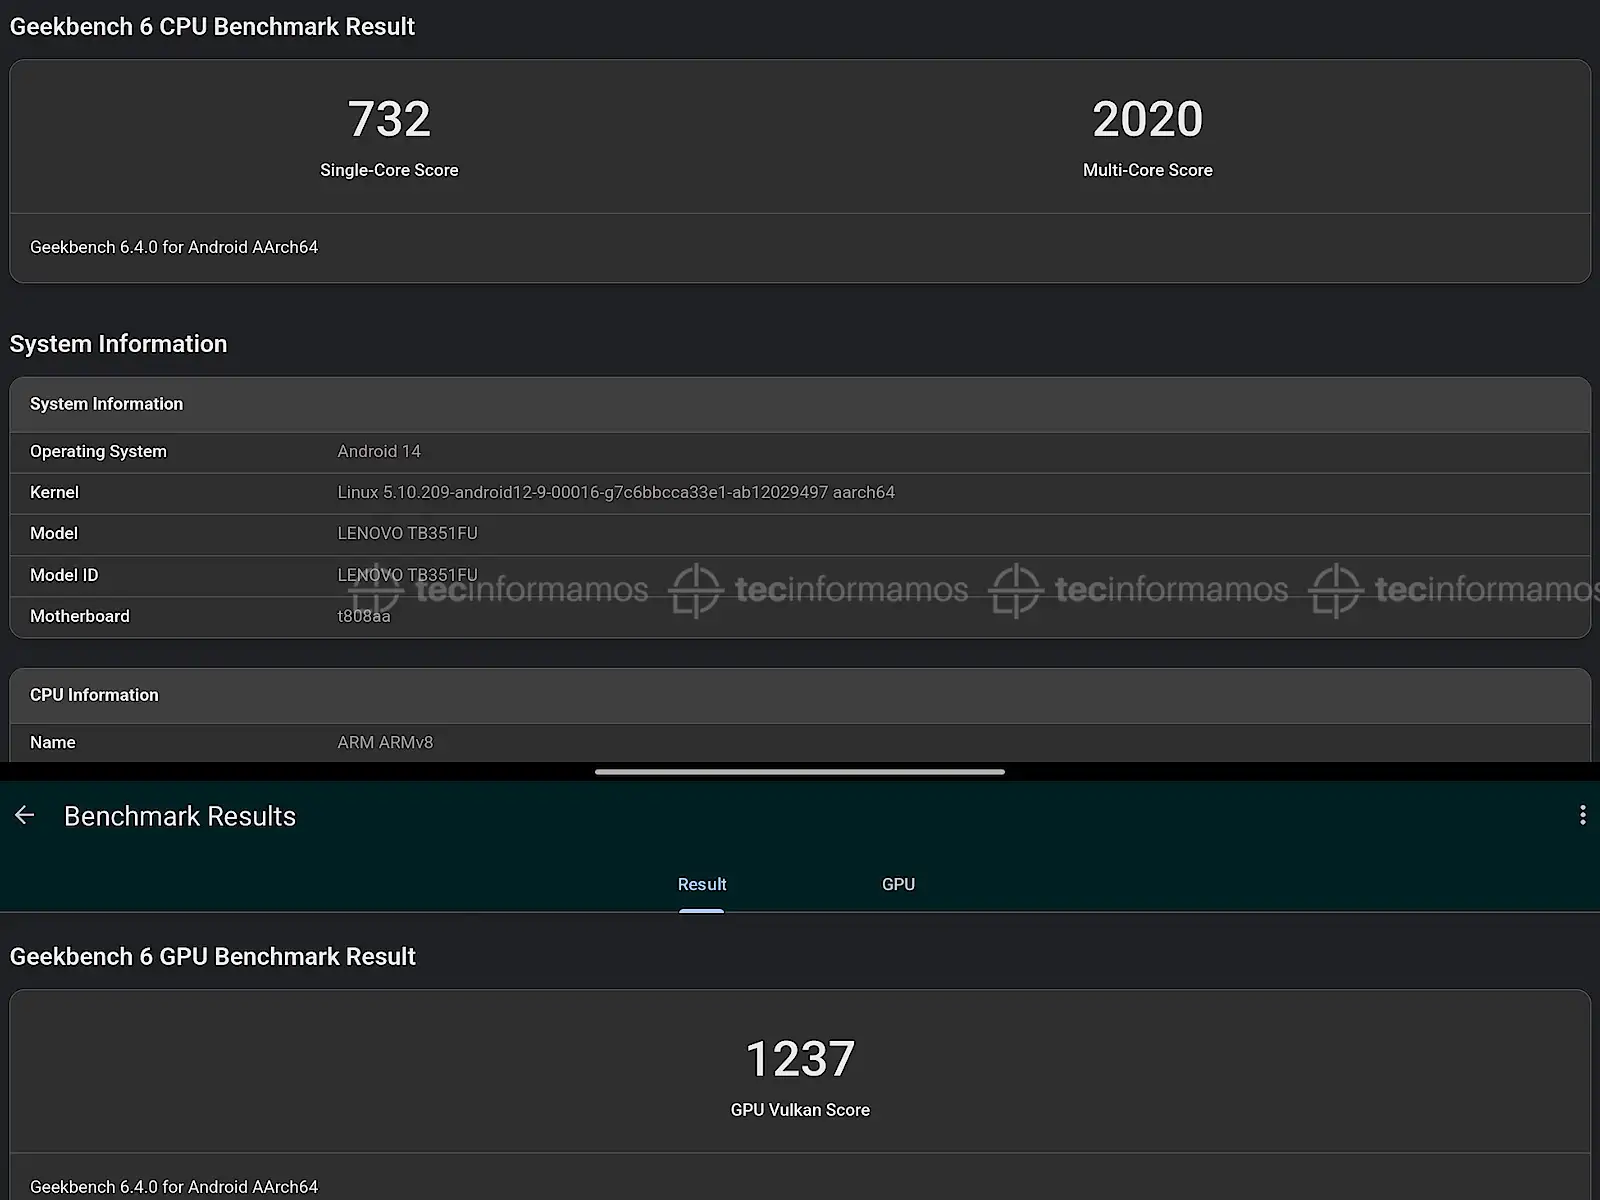Select the Result tab

click(701, 884)
